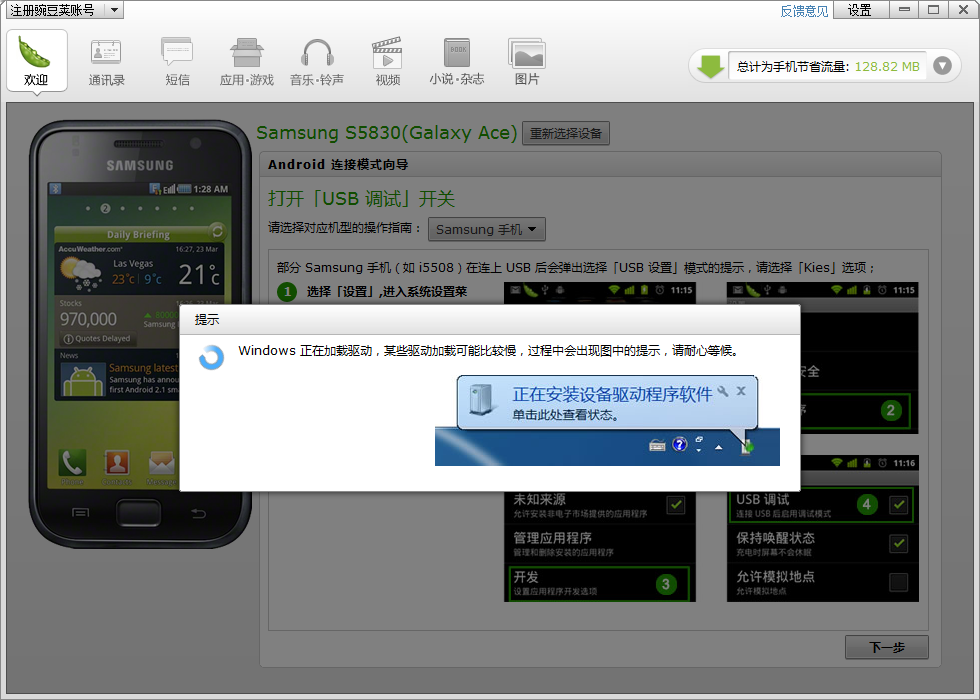Click the device install tray icon
The image size is (980, 700).
(x=748, y=447)
